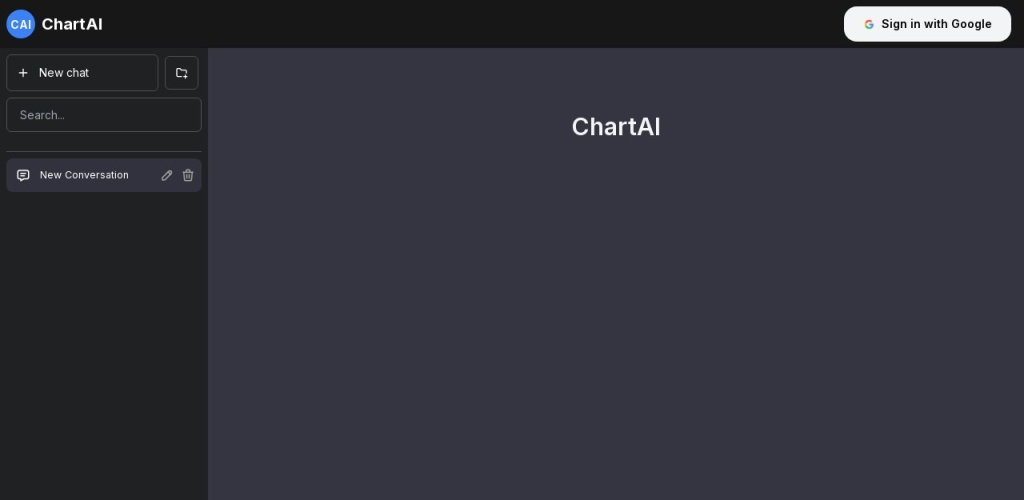
Task: Click the New chat text label
Action: coord(64,73)
